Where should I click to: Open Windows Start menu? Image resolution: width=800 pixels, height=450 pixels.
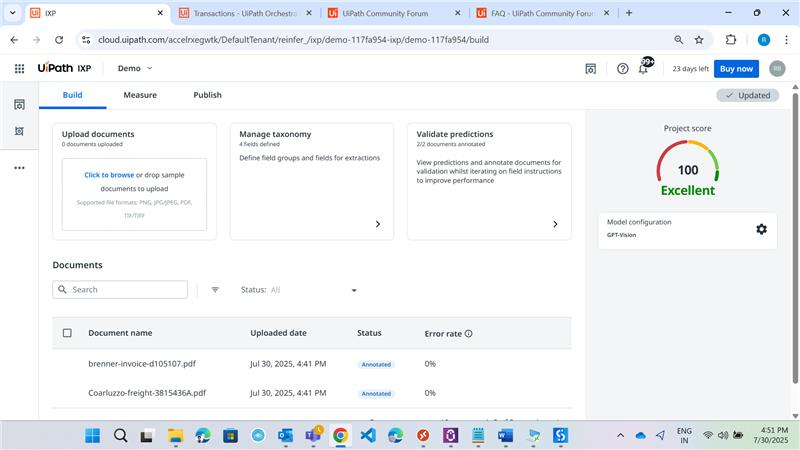tap(92, 436)
